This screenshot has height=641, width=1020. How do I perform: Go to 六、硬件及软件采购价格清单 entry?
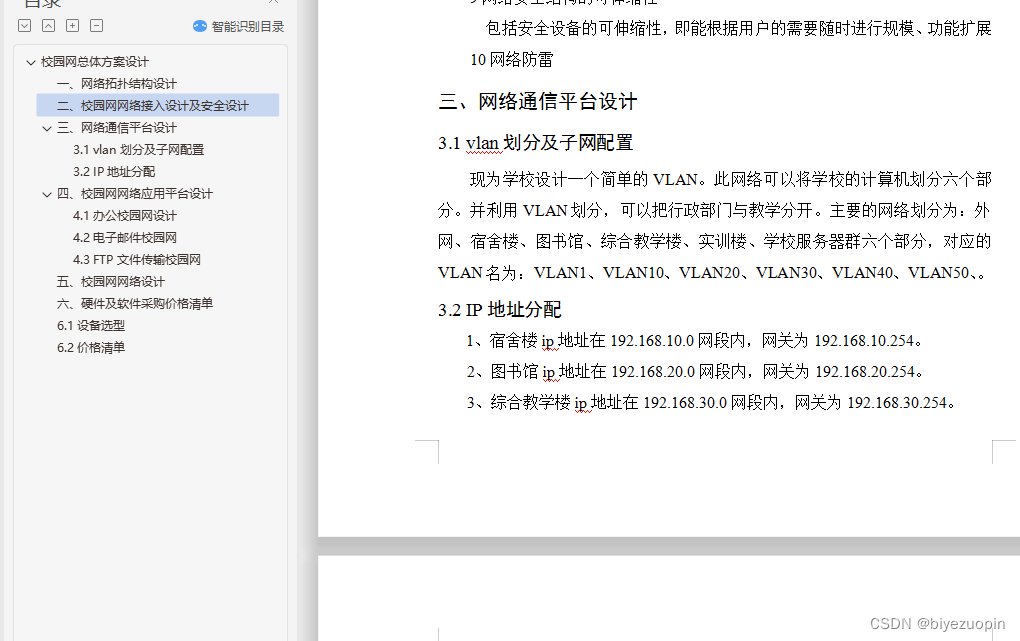tap(135, 304)
